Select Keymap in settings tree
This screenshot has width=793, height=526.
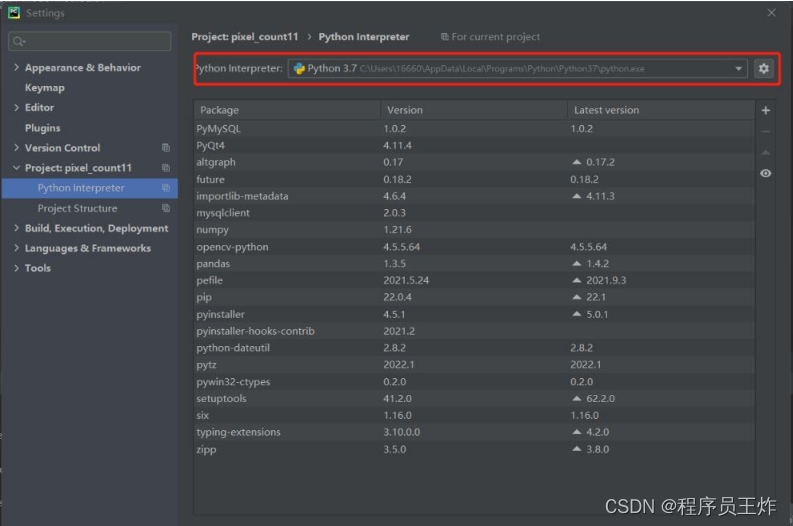[x=45, y=87]
